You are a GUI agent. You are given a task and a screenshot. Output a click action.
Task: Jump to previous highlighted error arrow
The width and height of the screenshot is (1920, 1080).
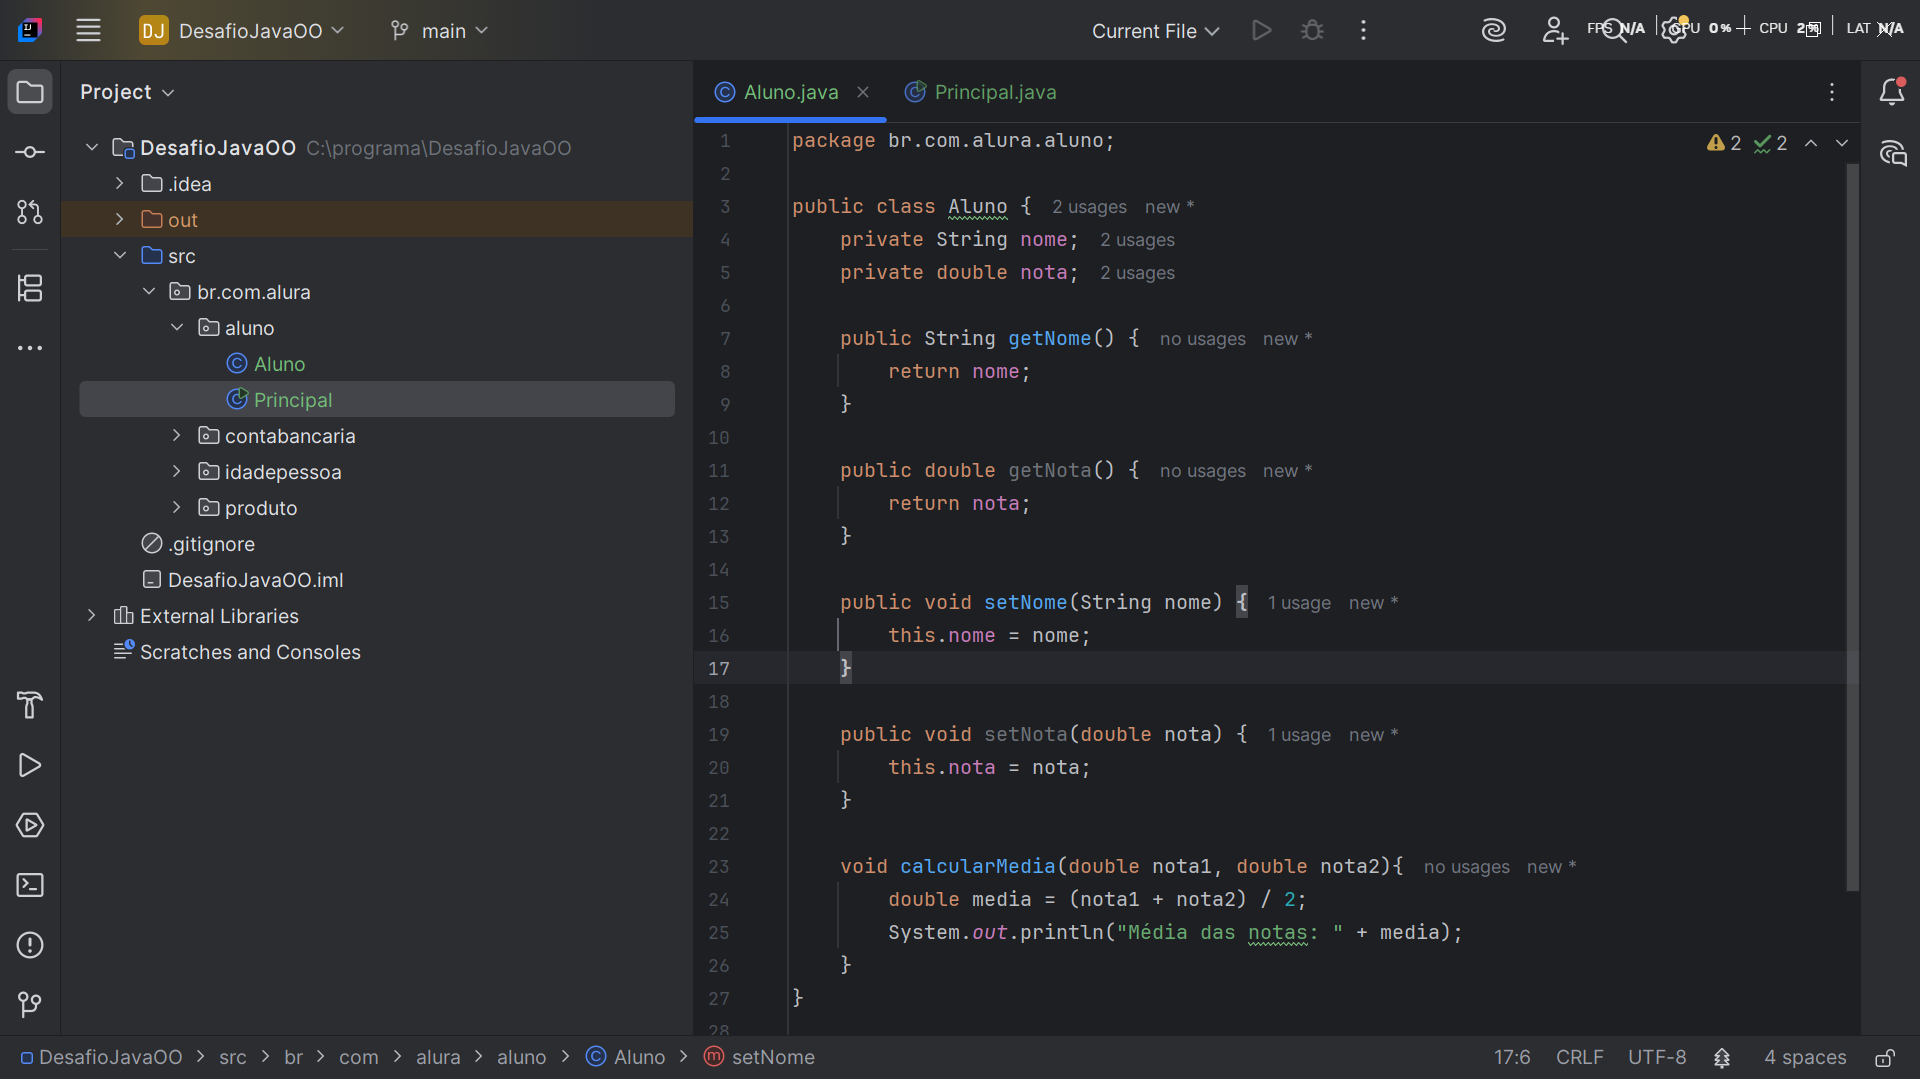[1811, 143]
